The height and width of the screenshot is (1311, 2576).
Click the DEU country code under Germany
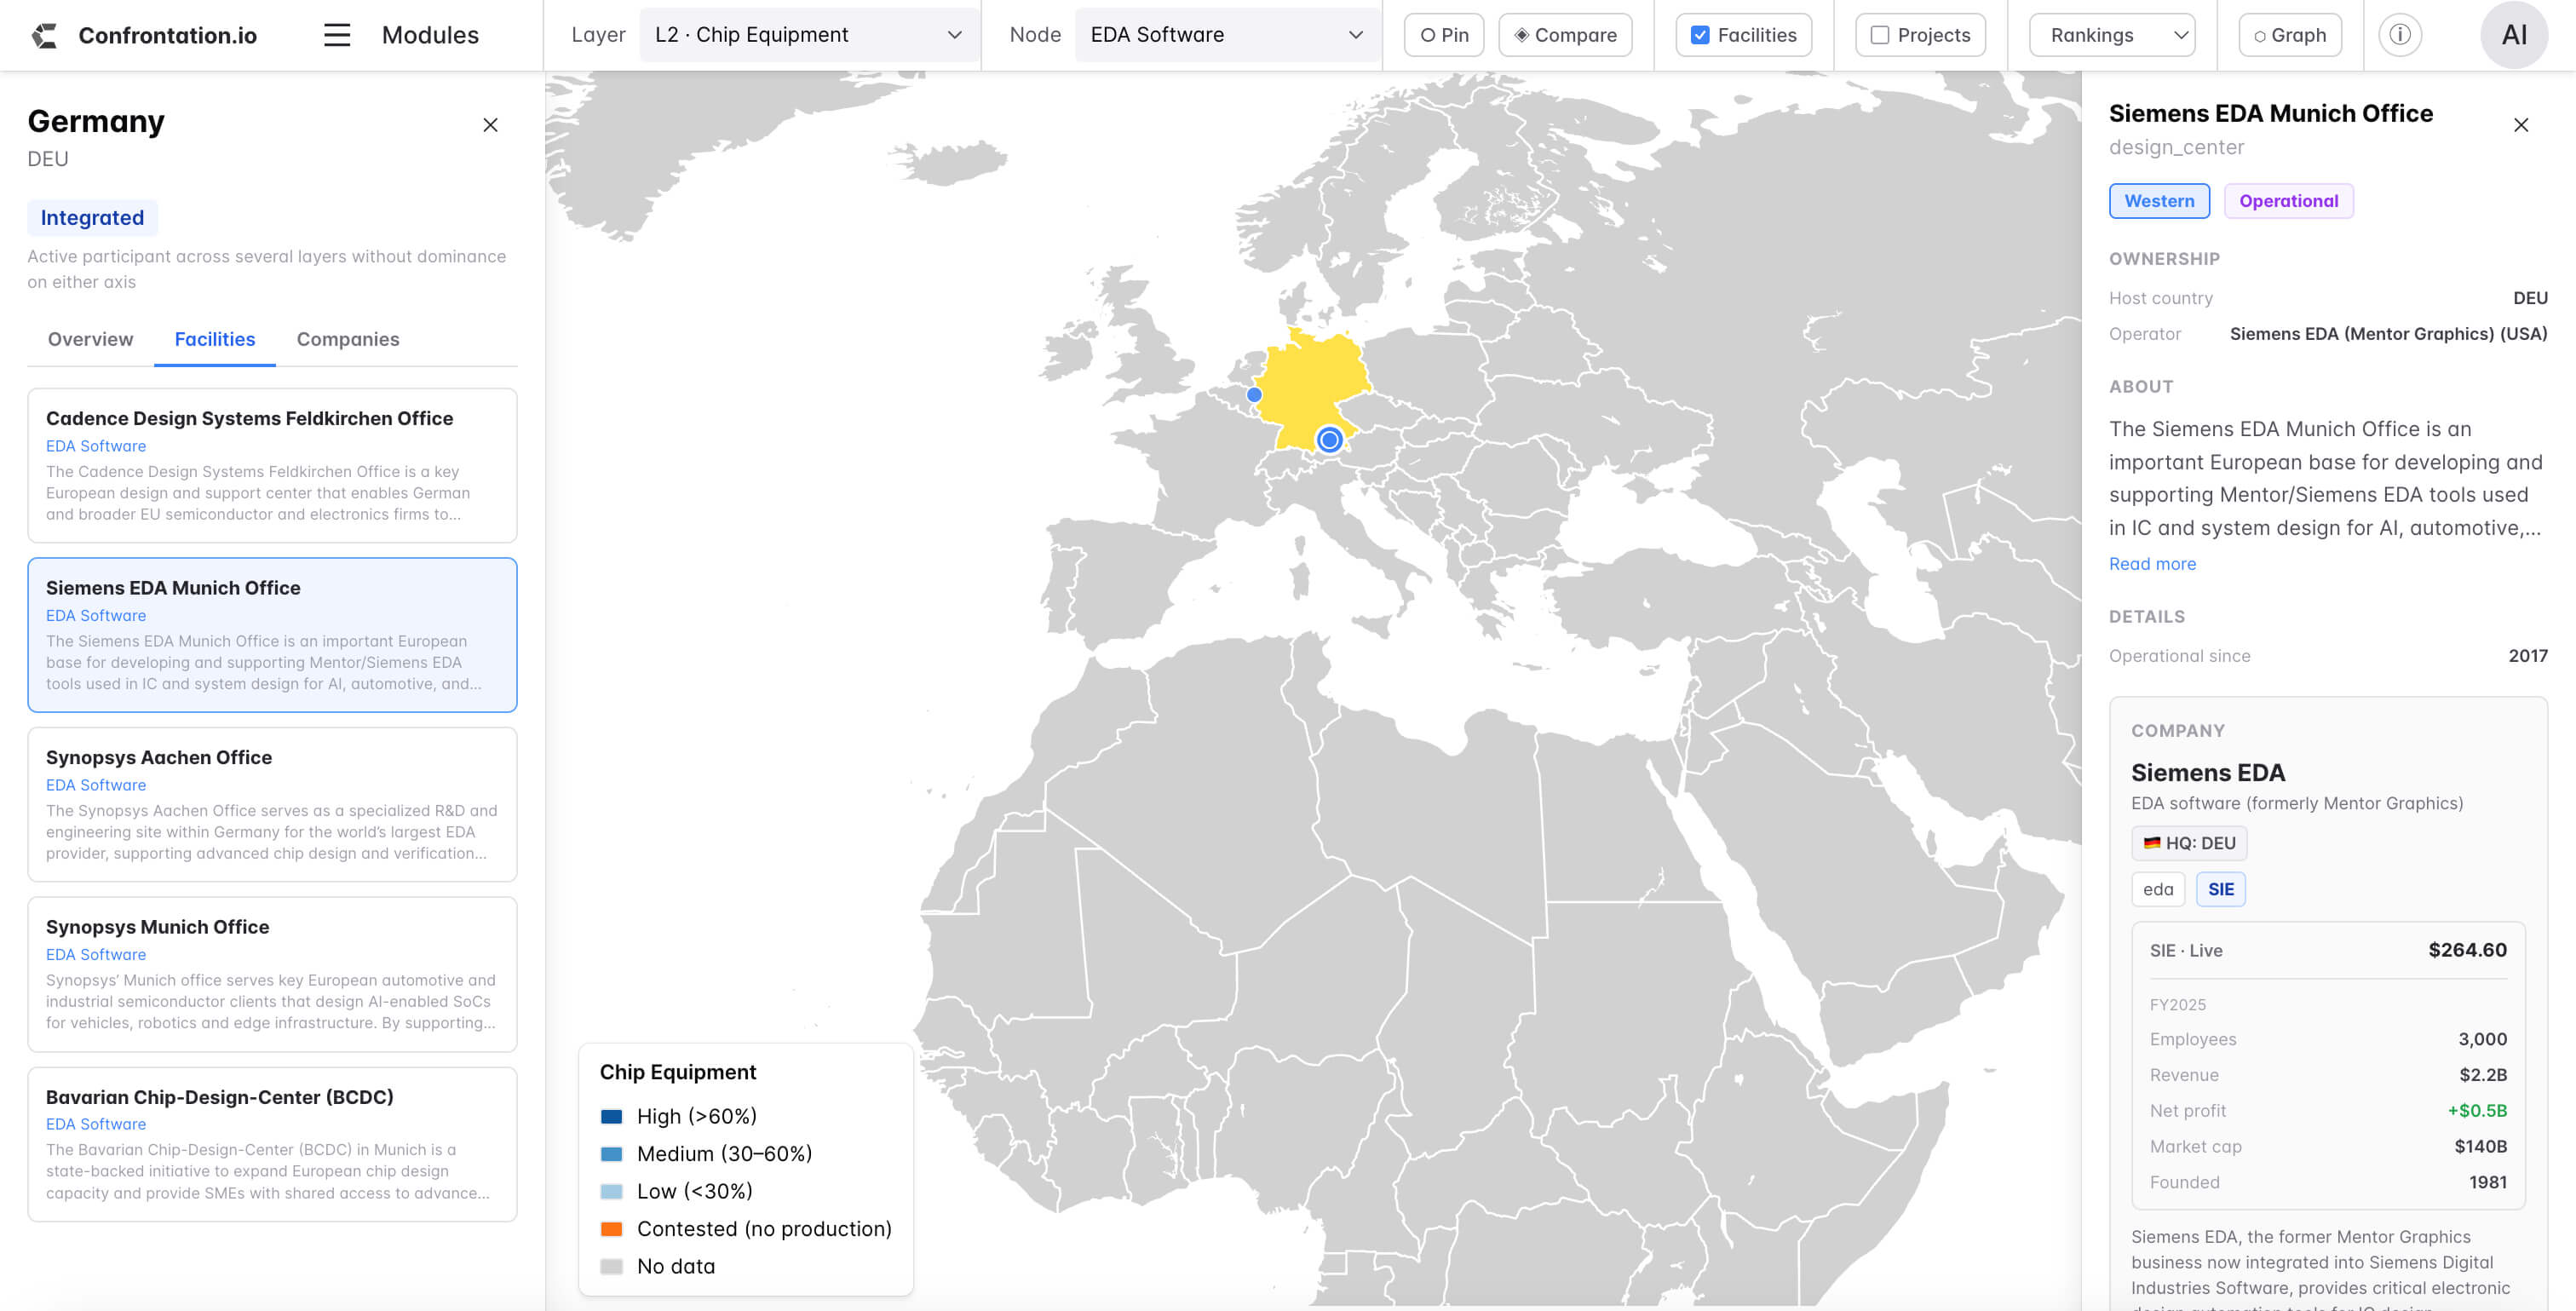coord(48,159)
